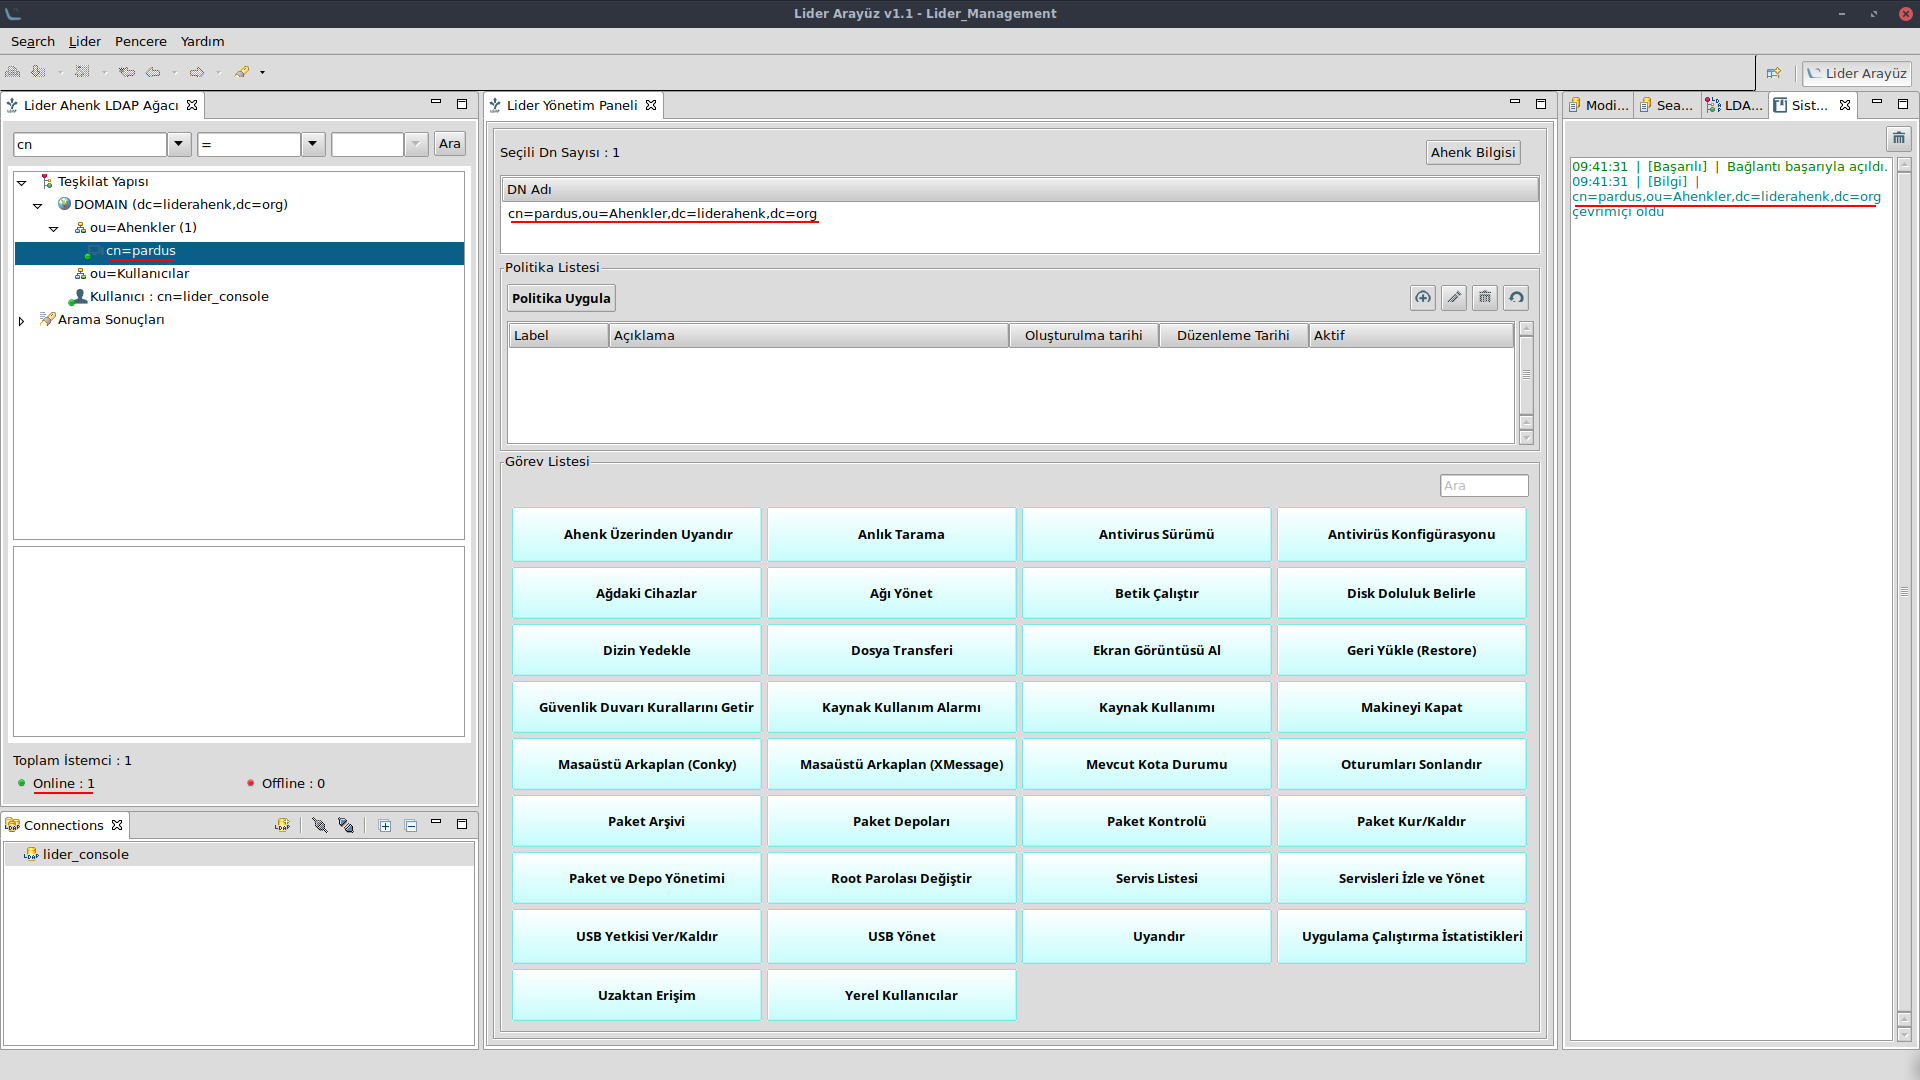The height and width of the screenshot is (1080, 1920).
Task: Click the Uzaktan Erişim task button
Action: (x=646, y=996)
